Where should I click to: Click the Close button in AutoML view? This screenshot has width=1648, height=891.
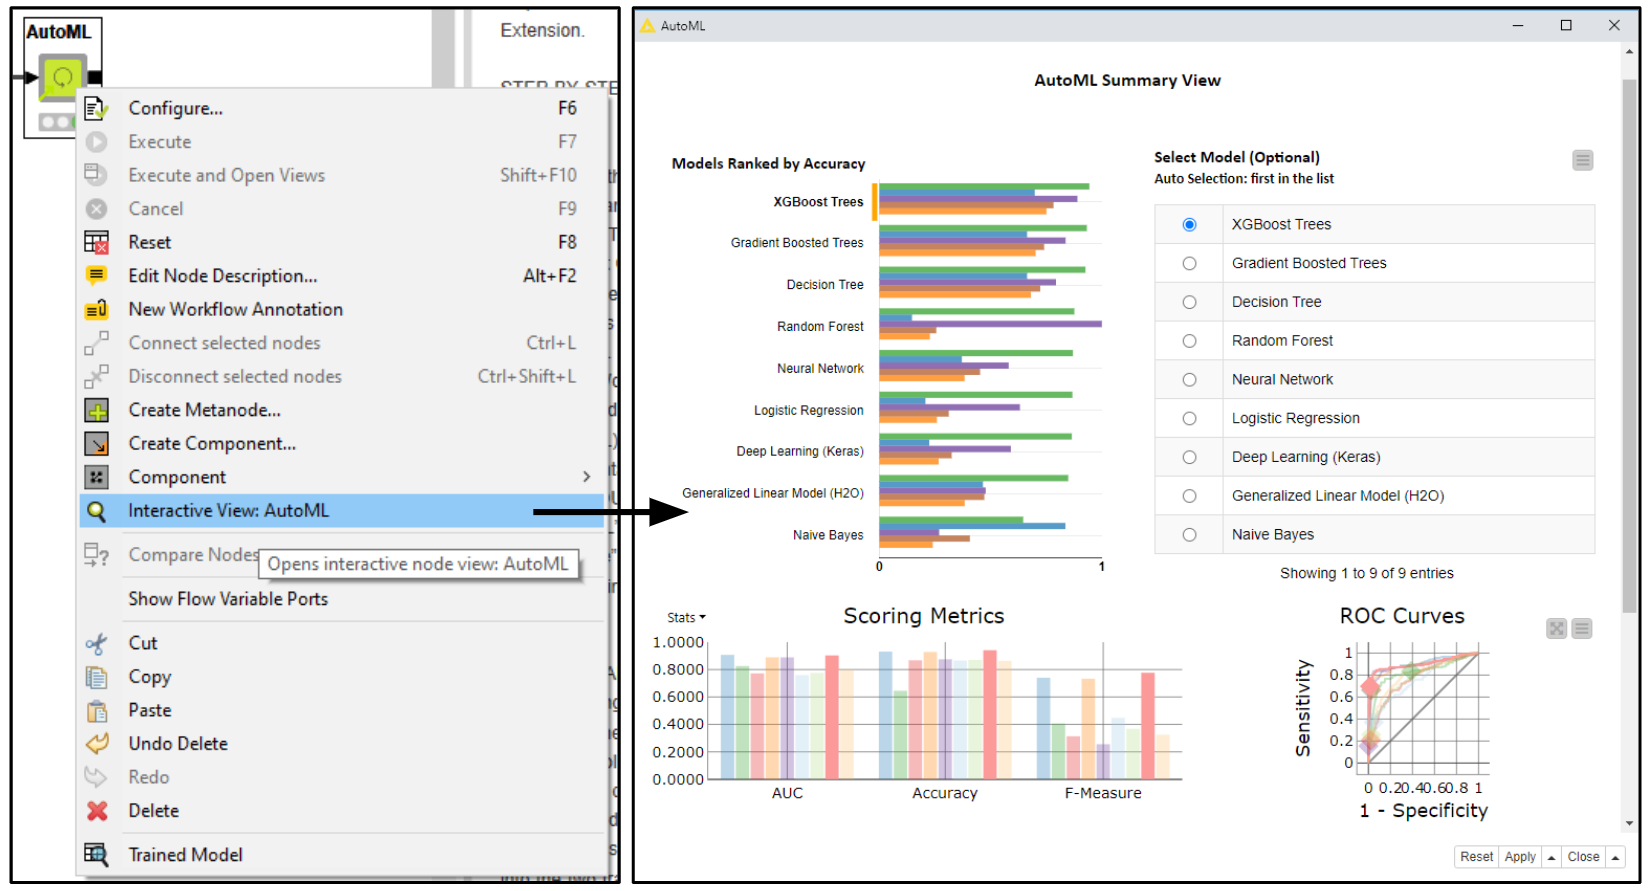coord(1583,857)
